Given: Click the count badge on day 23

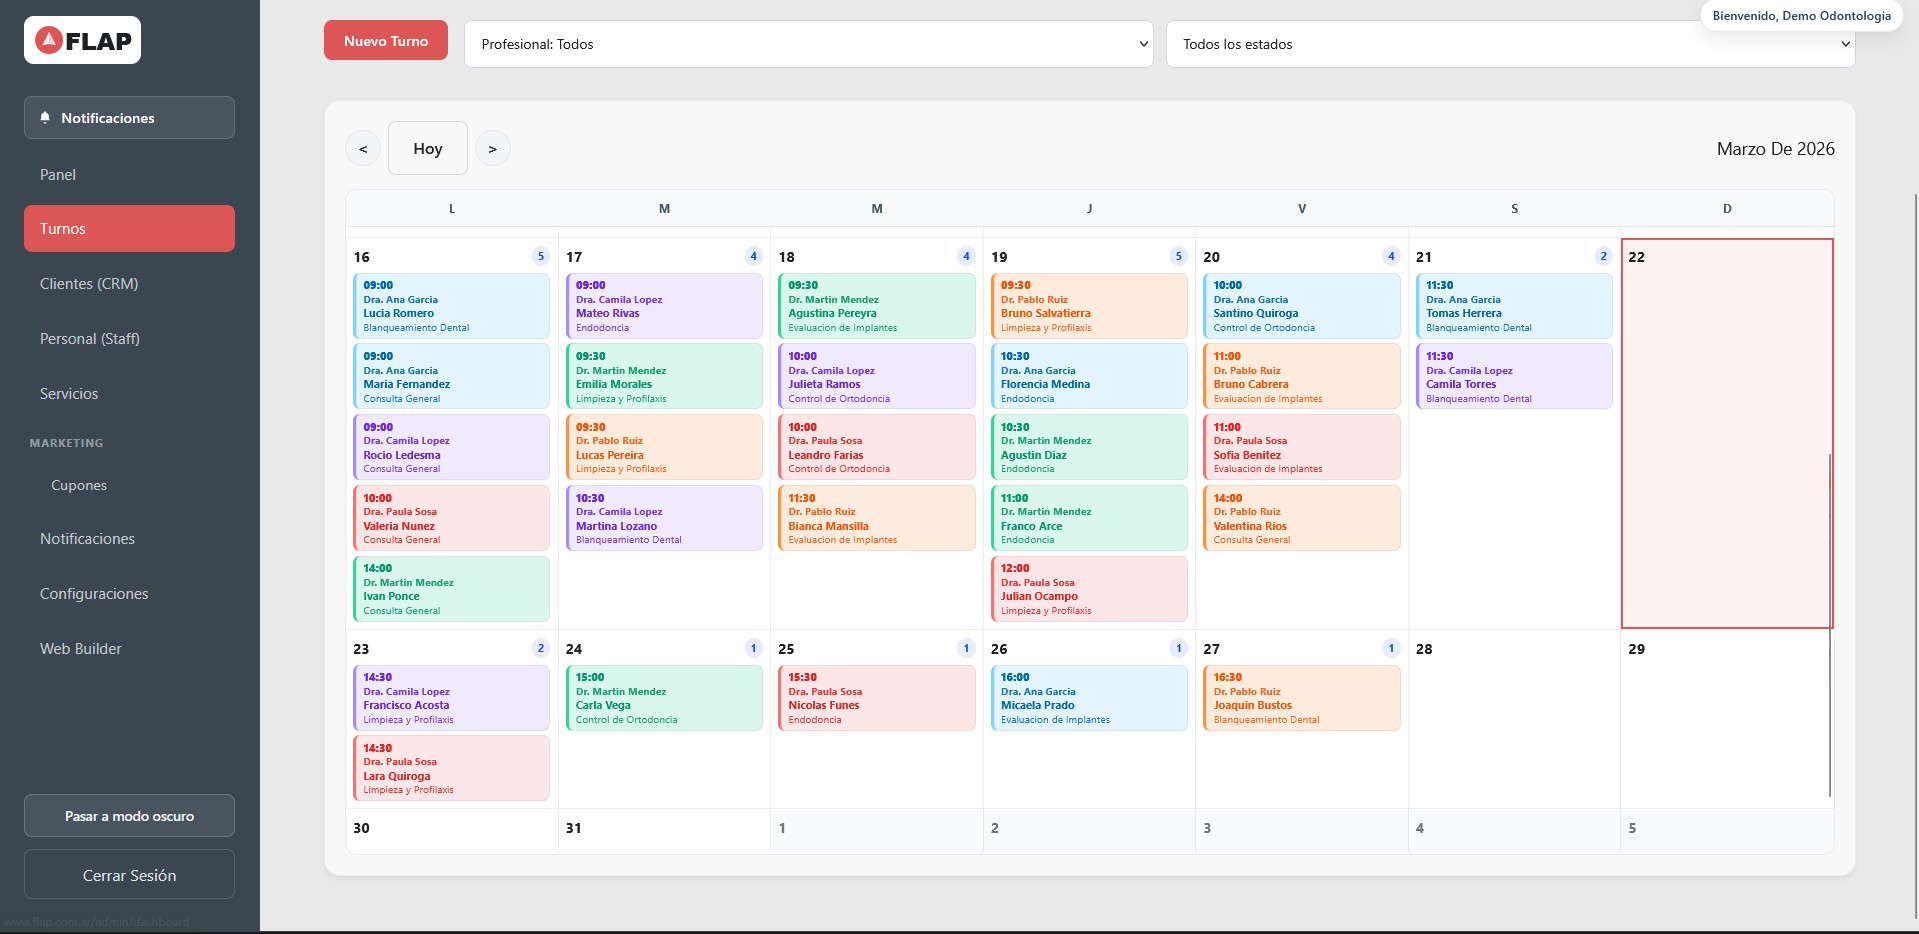Looking at the screenshot, I should [541, 648].
